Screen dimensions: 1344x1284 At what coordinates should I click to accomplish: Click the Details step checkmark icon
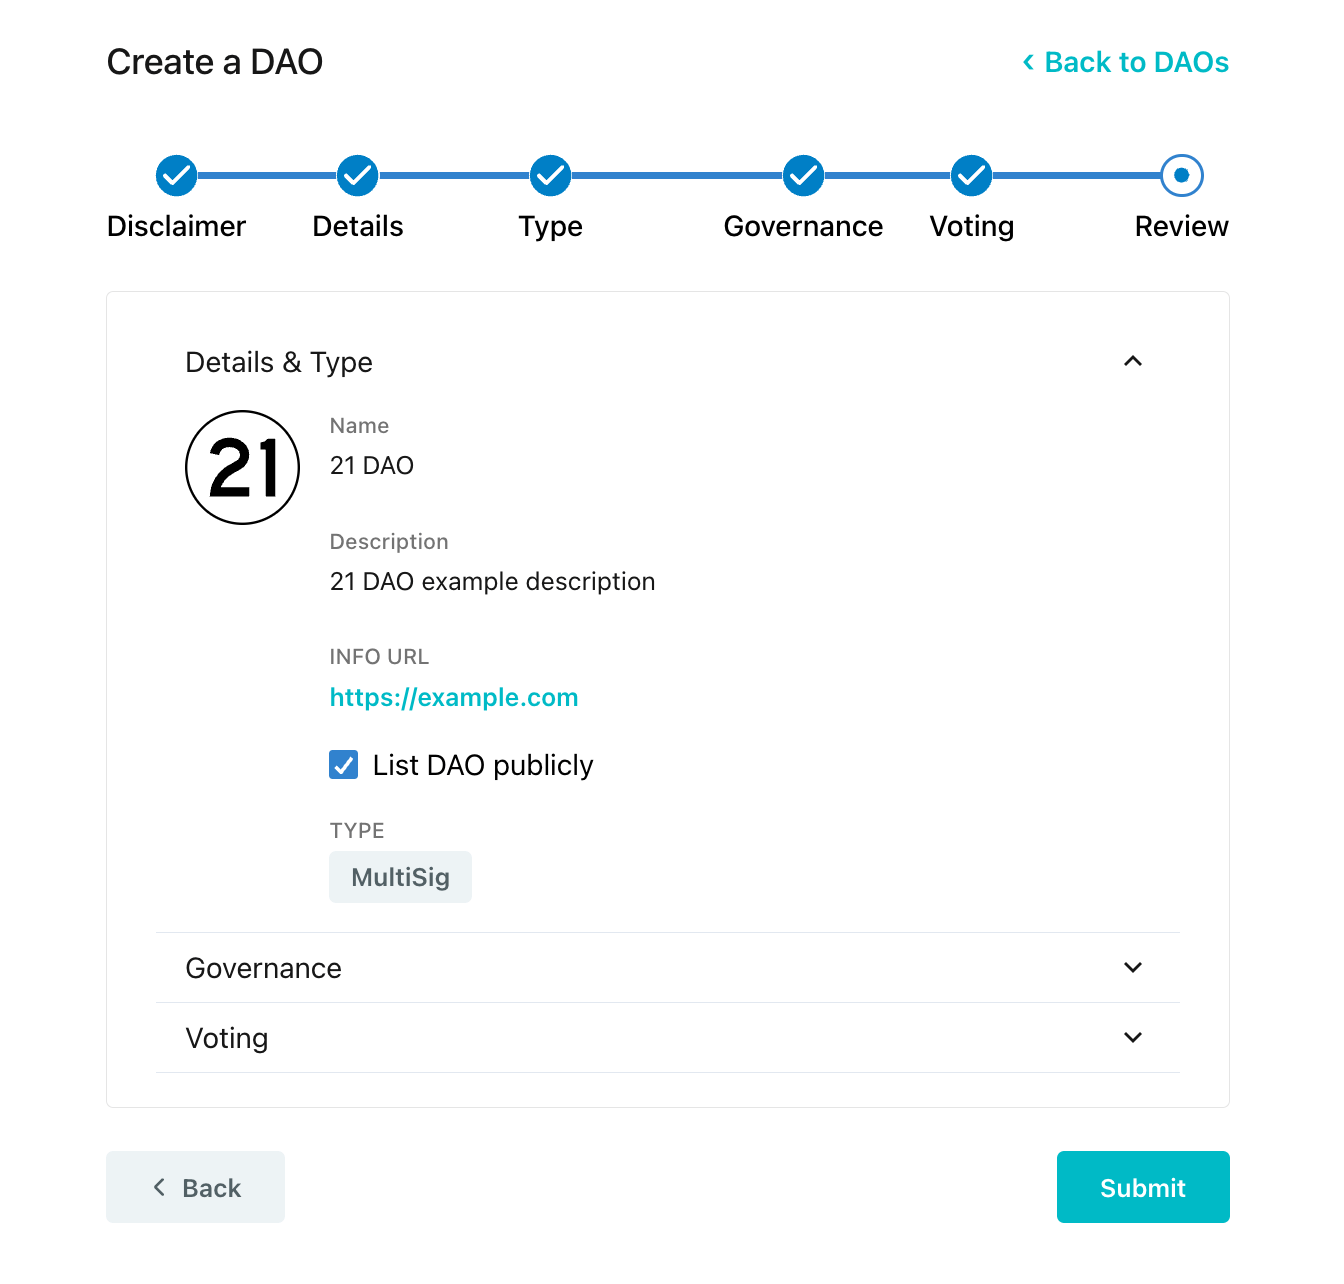pos(357,176)
